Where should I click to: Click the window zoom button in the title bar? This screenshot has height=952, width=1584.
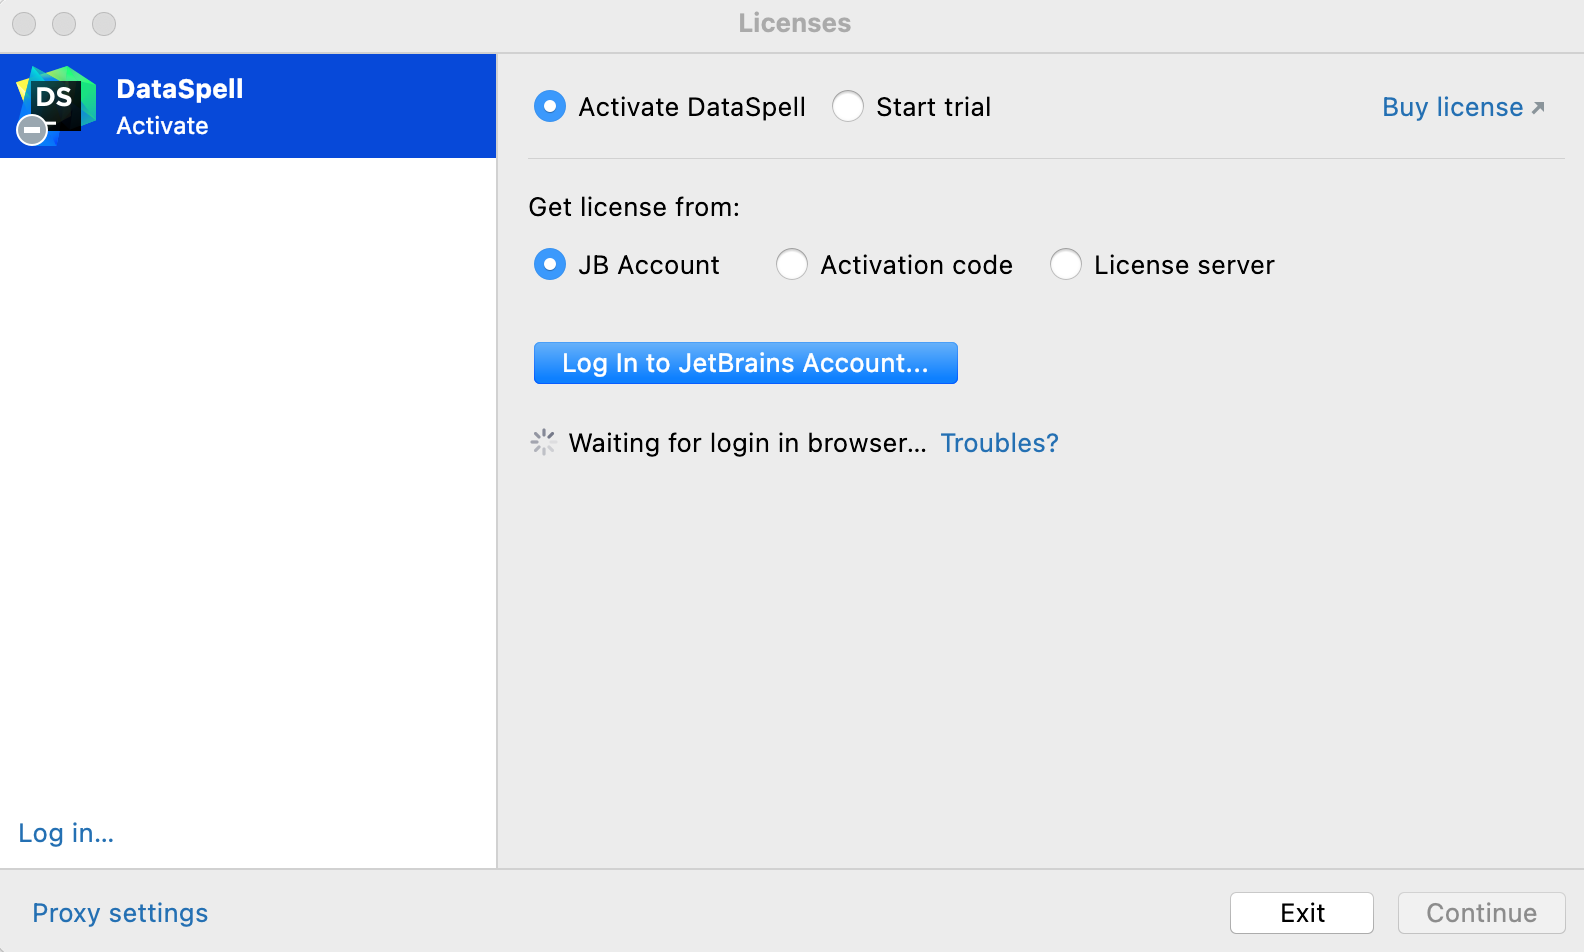(x=104, y=23)
